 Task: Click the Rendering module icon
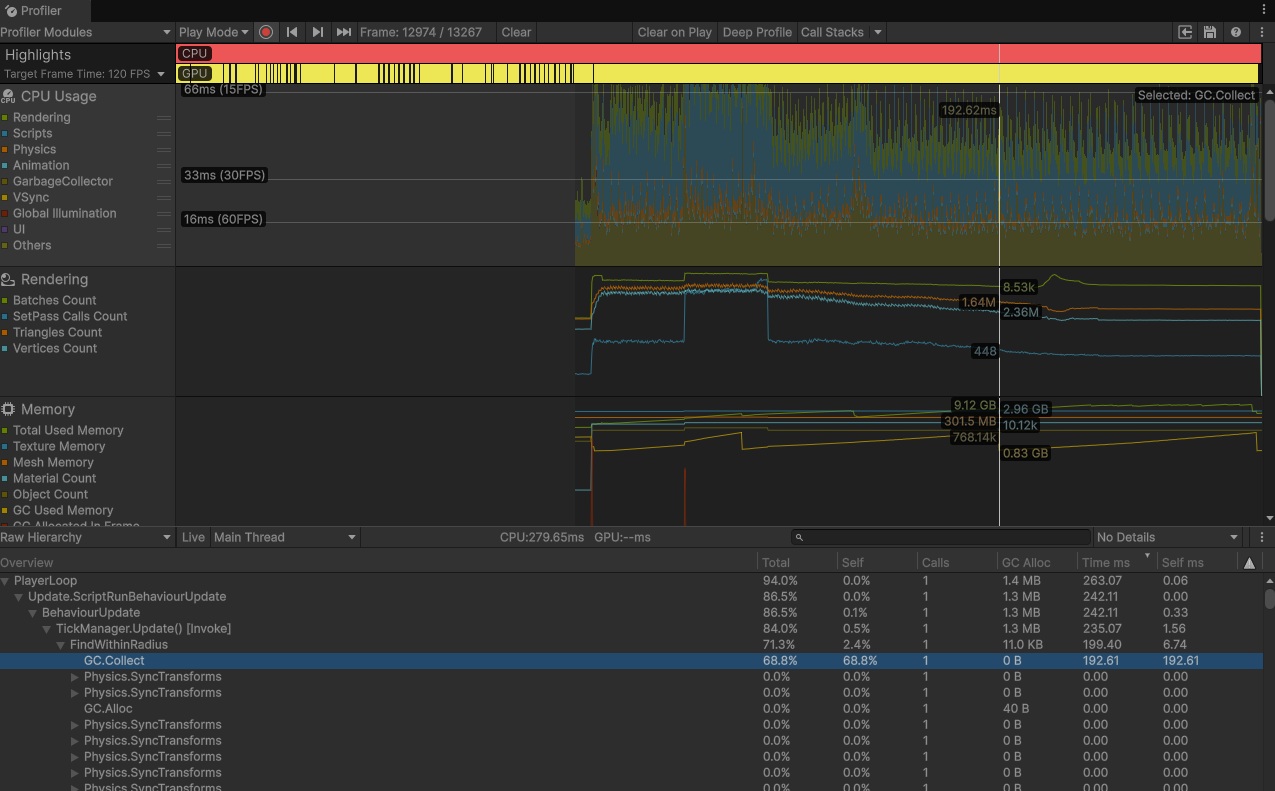coord(8,279)
